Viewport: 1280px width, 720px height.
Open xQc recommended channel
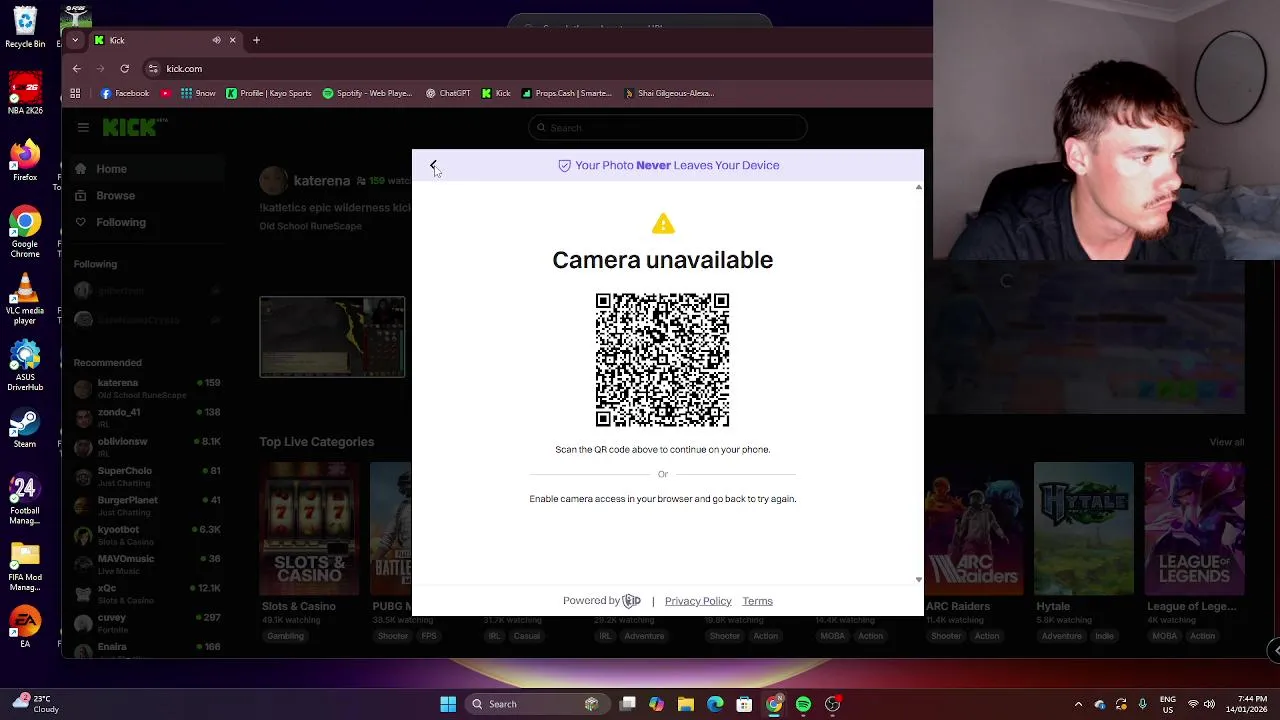(x=147, y=593)
